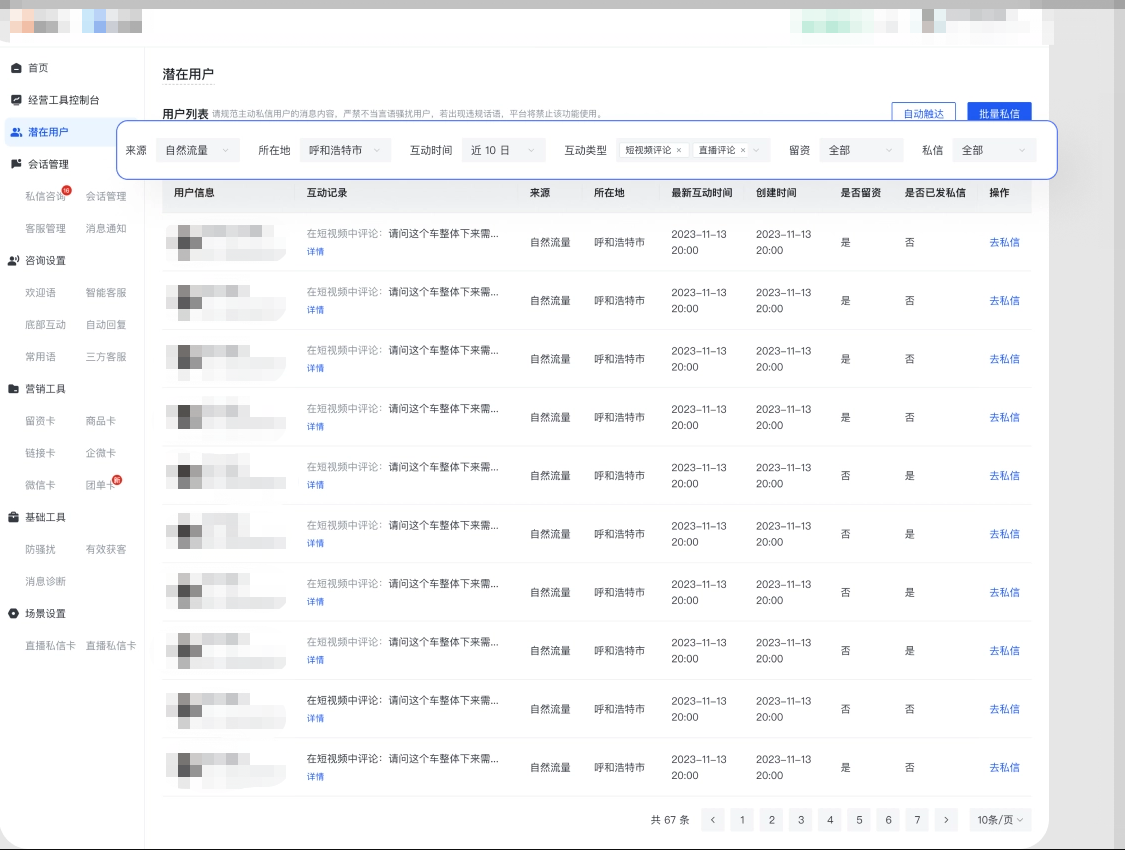Image resolution: width=1125 pixels, height=850 pixels.
Task: Click the 基础工具 toolbox icon
Action: (x=13, y=518)
